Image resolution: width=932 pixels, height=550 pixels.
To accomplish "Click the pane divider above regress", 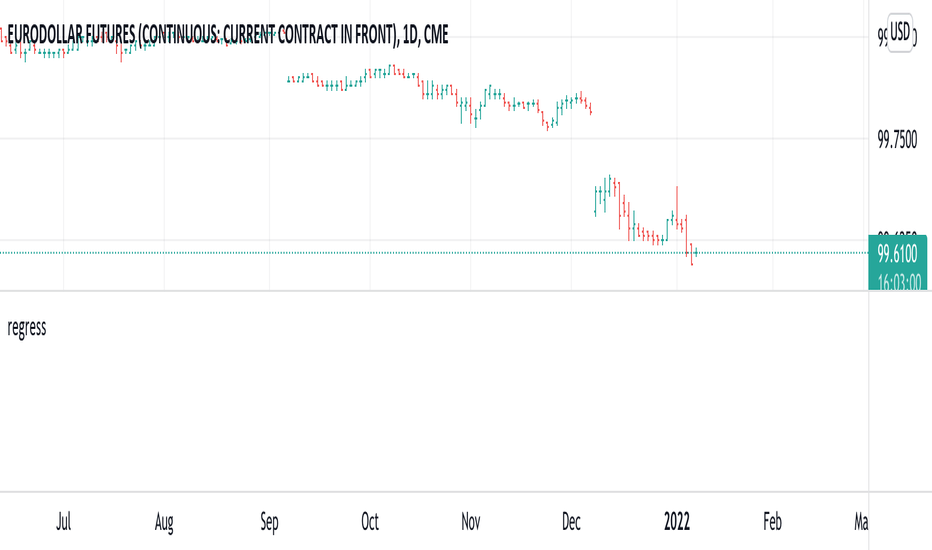I will coord(434,291).
